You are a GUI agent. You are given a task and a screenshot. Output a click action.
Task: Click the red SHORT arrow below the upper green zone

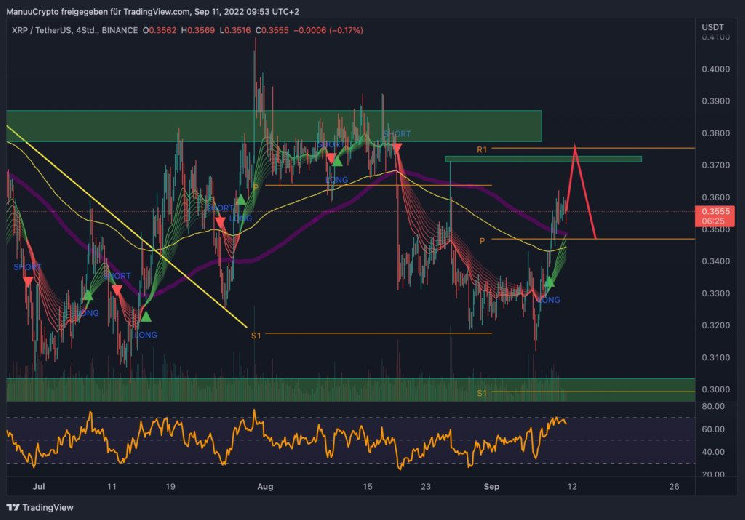(397, 148)
